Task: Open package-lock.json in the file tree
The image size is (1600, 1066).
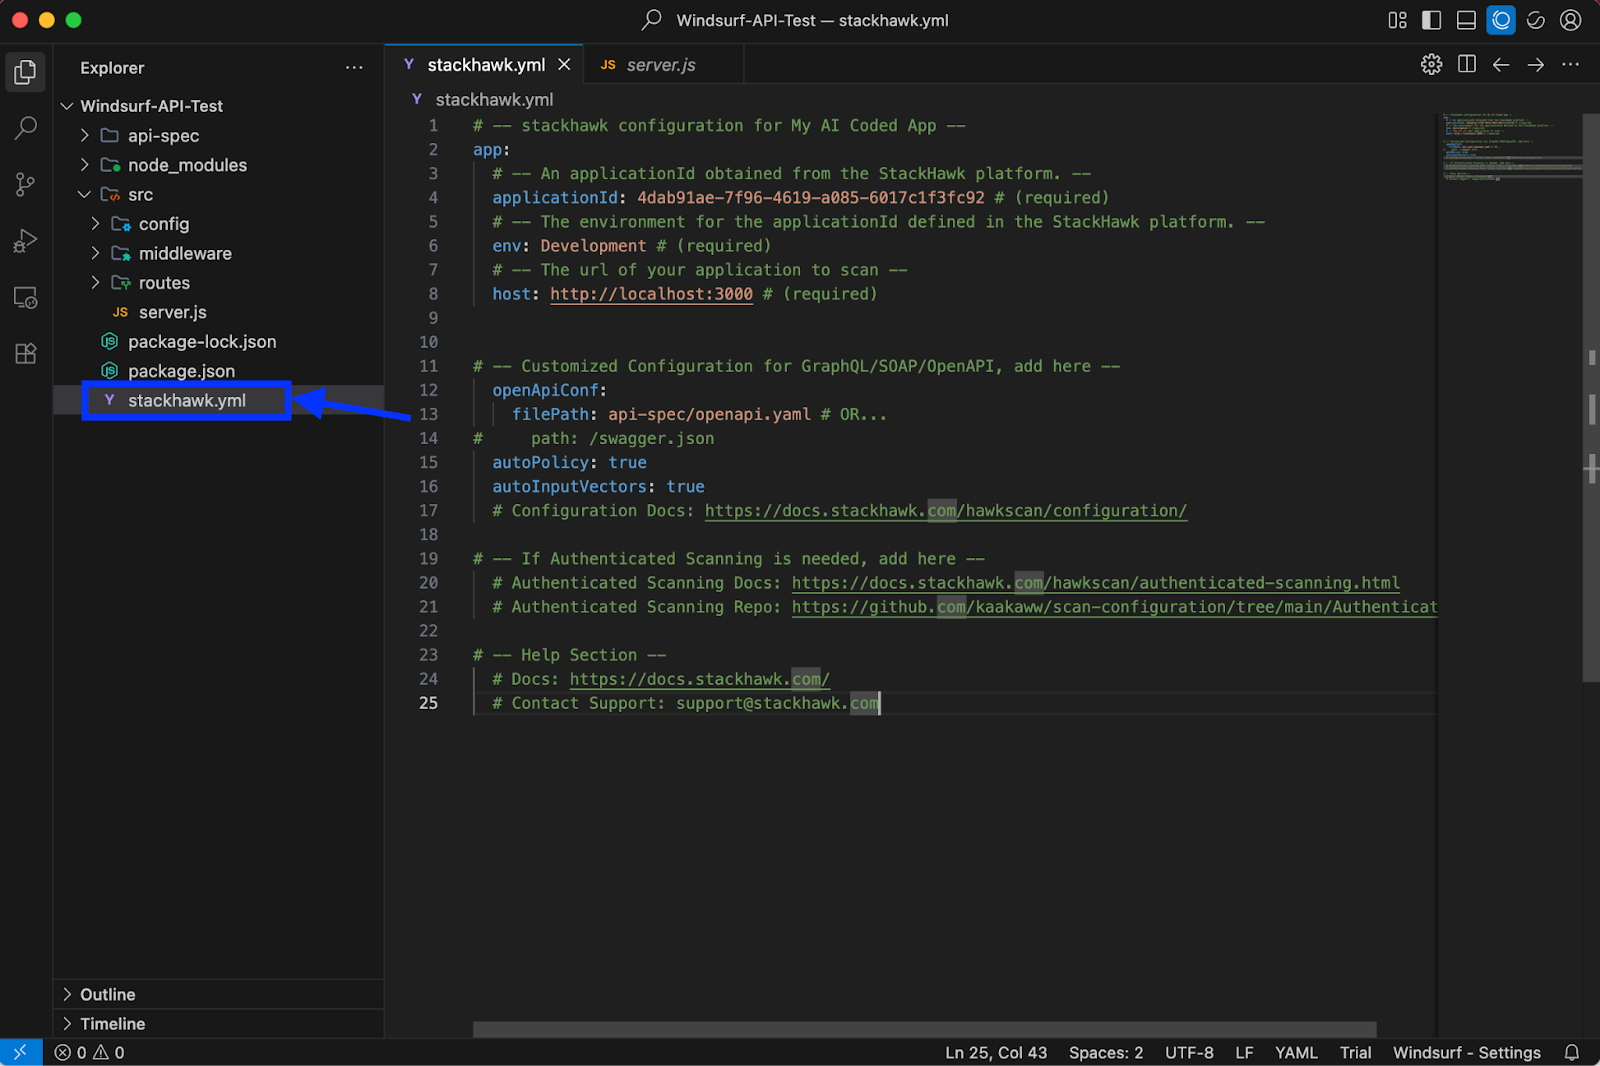Action: pos(218,341)
